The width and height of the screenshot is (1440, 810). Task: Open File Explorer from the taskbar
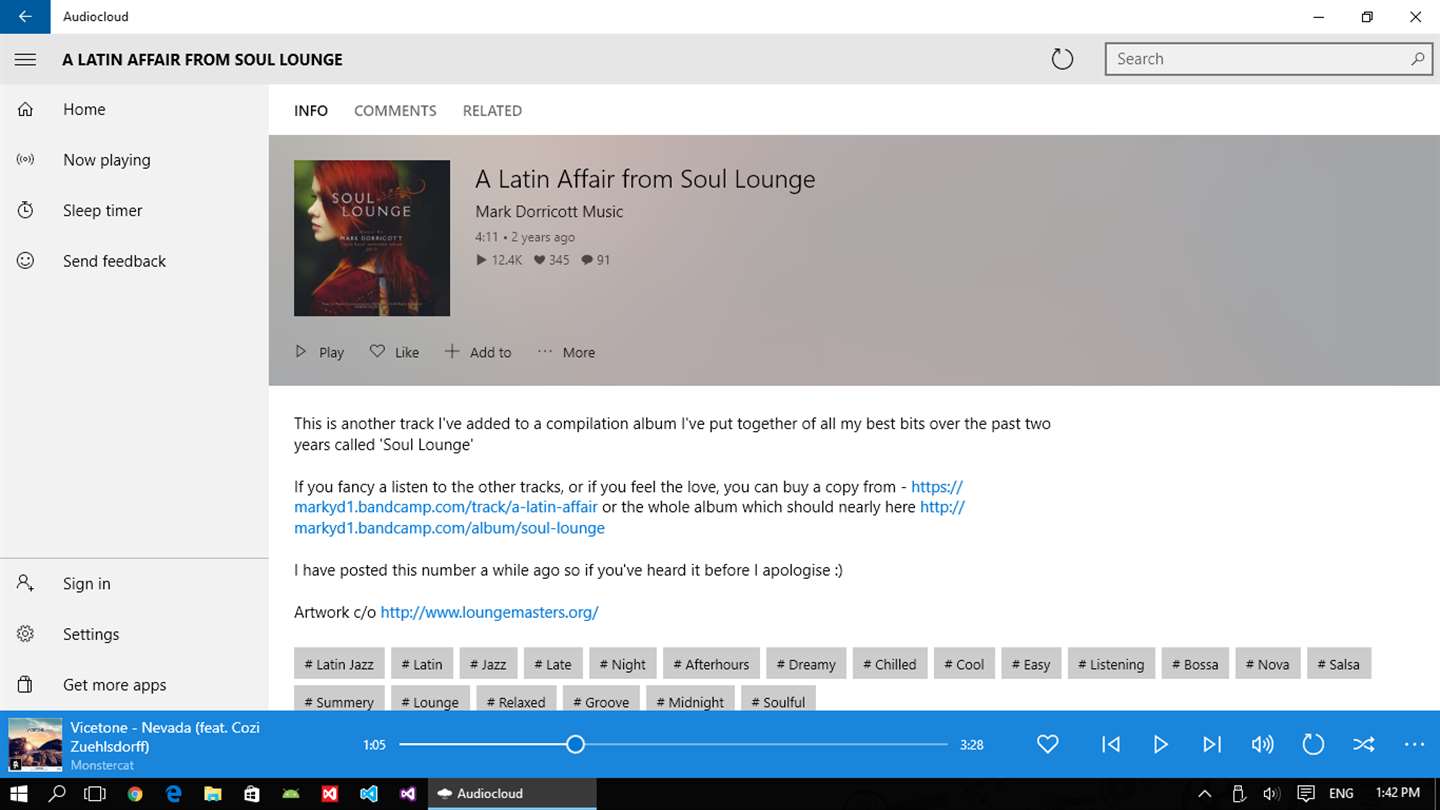click(213, 794)
